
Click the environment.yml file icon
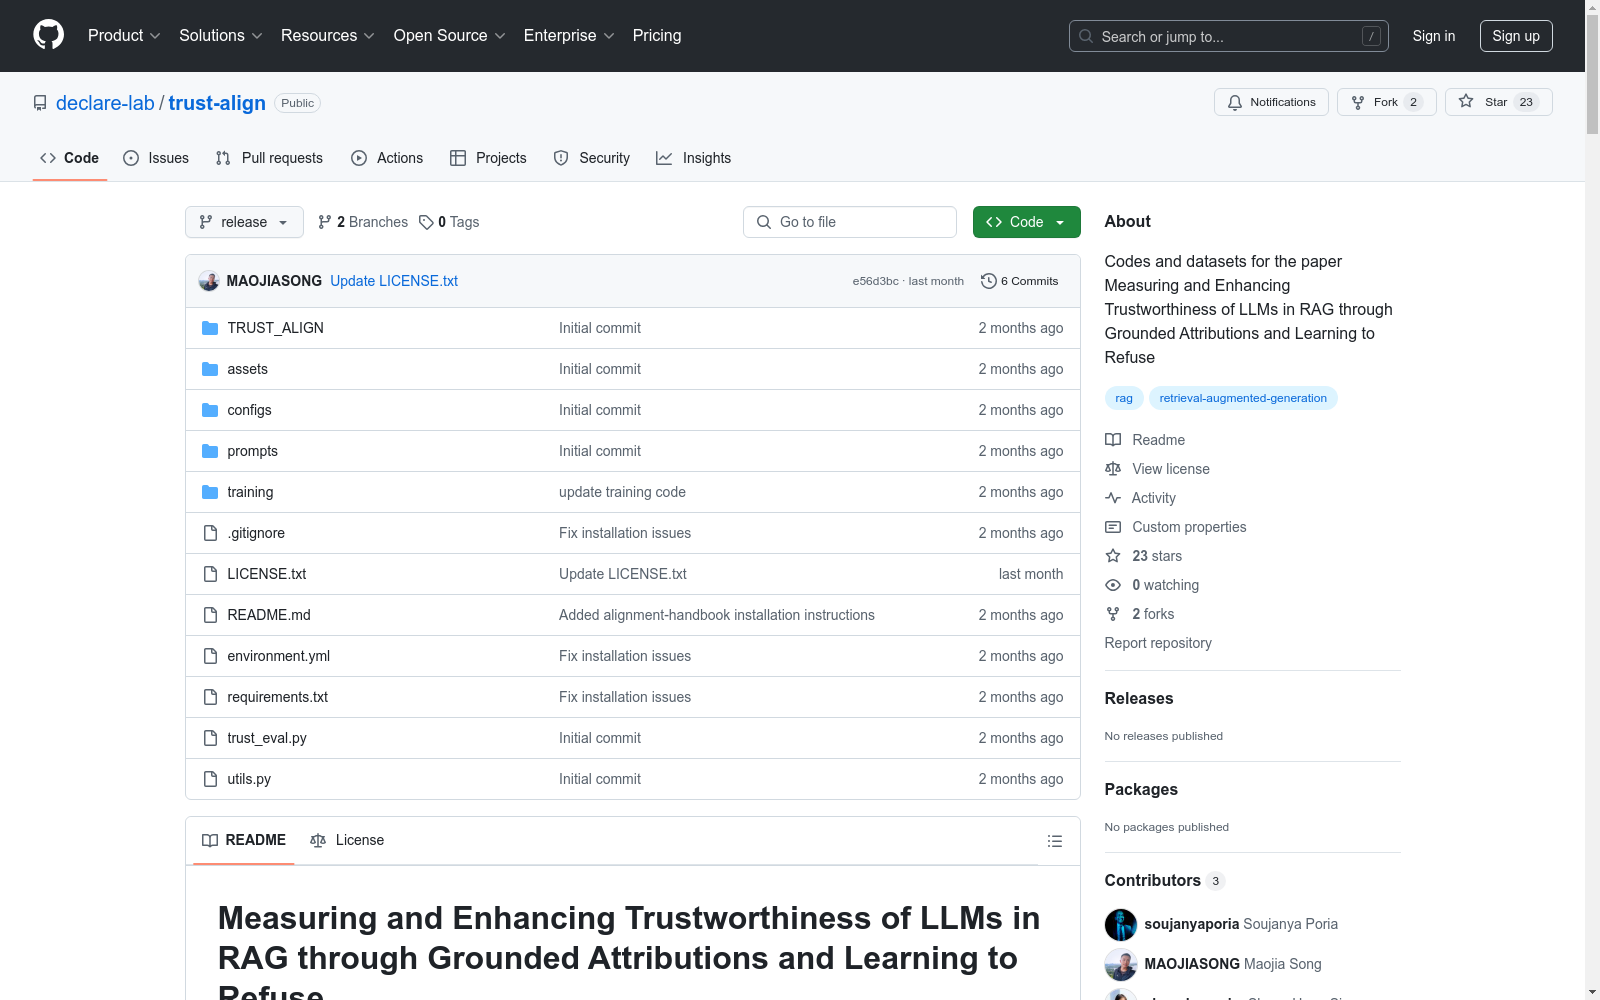pyautogui.click(x=210, y=656)
